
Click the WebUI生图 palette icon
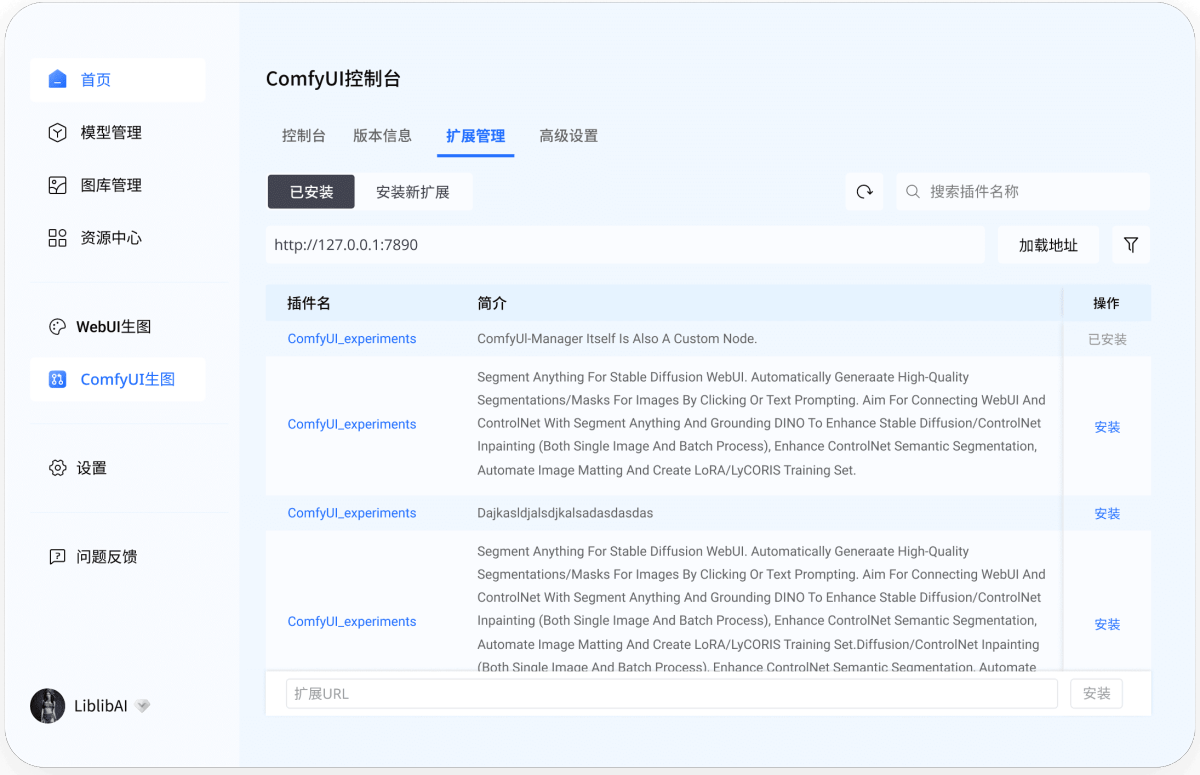click(58, 327)
